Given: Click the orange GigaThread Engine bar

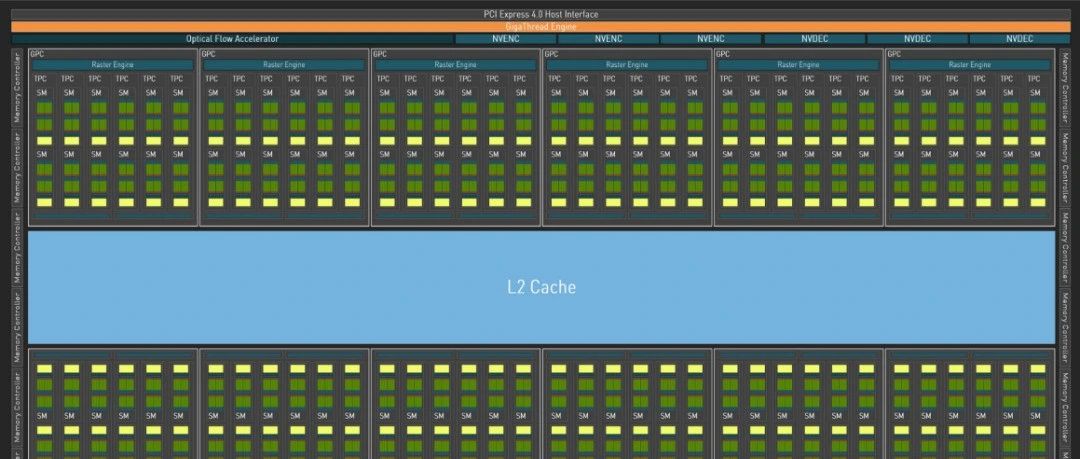Looking at the screenshot, I should click(540, 26).
